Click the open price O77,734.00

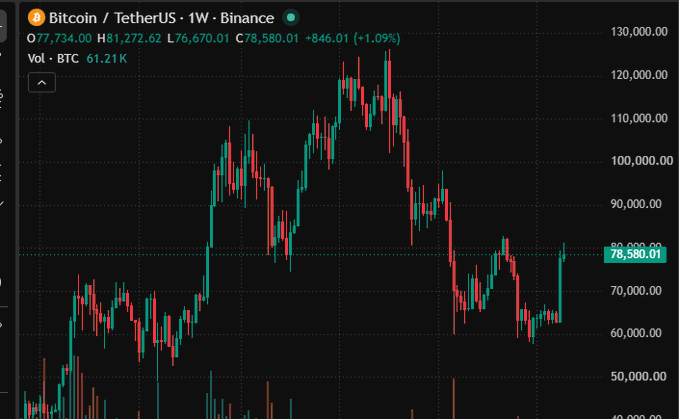click(59, 39)
